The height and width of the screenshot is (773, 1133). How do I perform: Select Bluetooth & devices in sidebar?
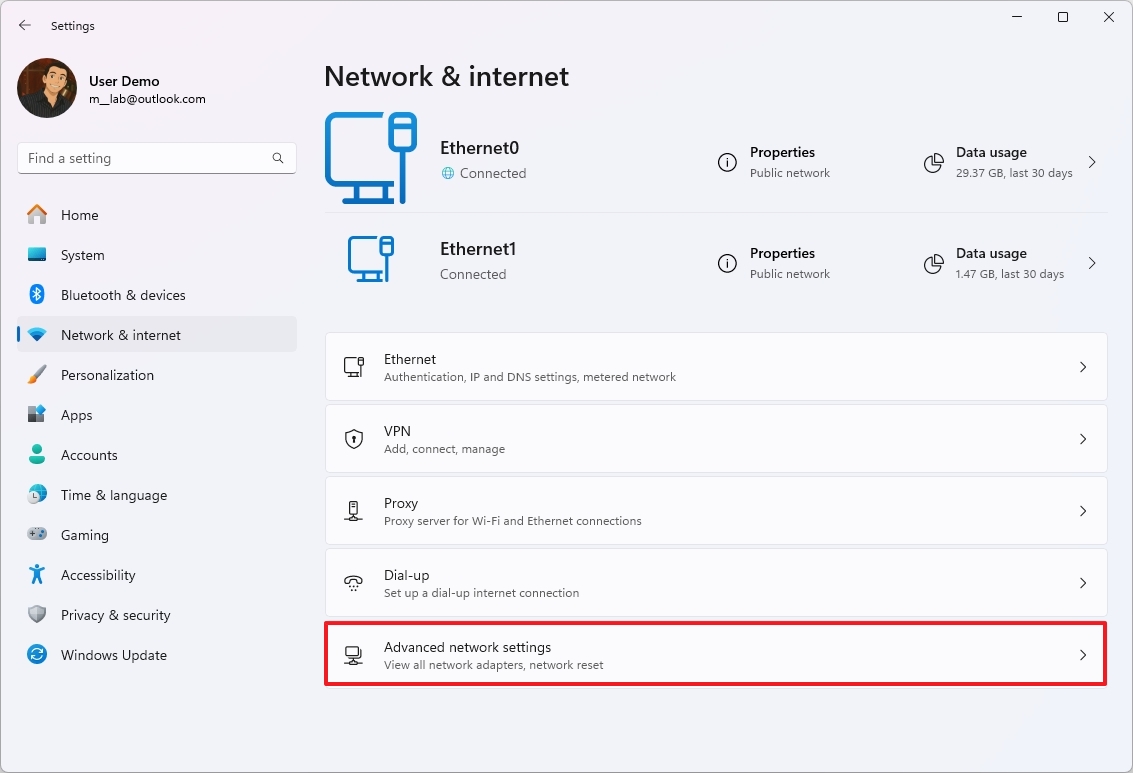(x=123, y=295)
